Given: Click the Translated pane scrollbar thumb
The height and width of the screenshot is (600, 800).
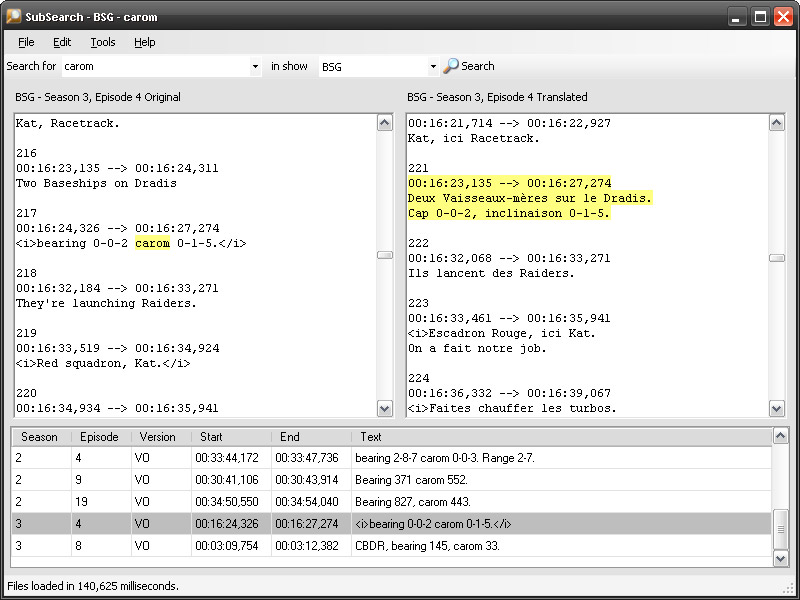Looking at the screenshot, I should [776, 257].
